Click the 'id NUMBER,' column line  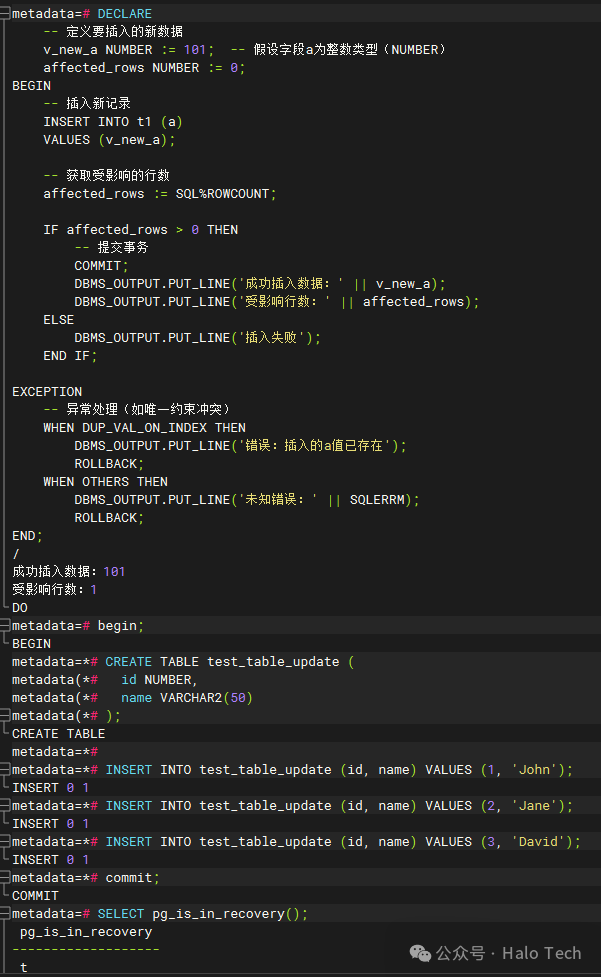159,680
